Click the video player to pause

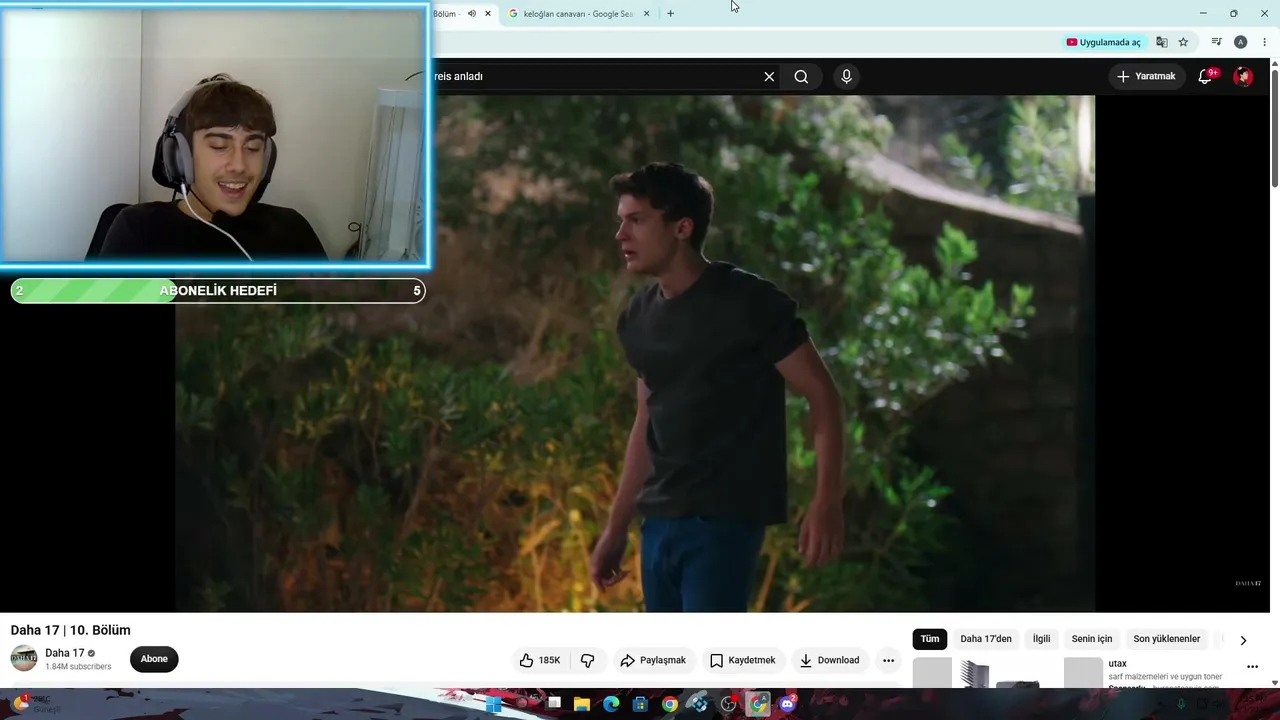(635, 354)
